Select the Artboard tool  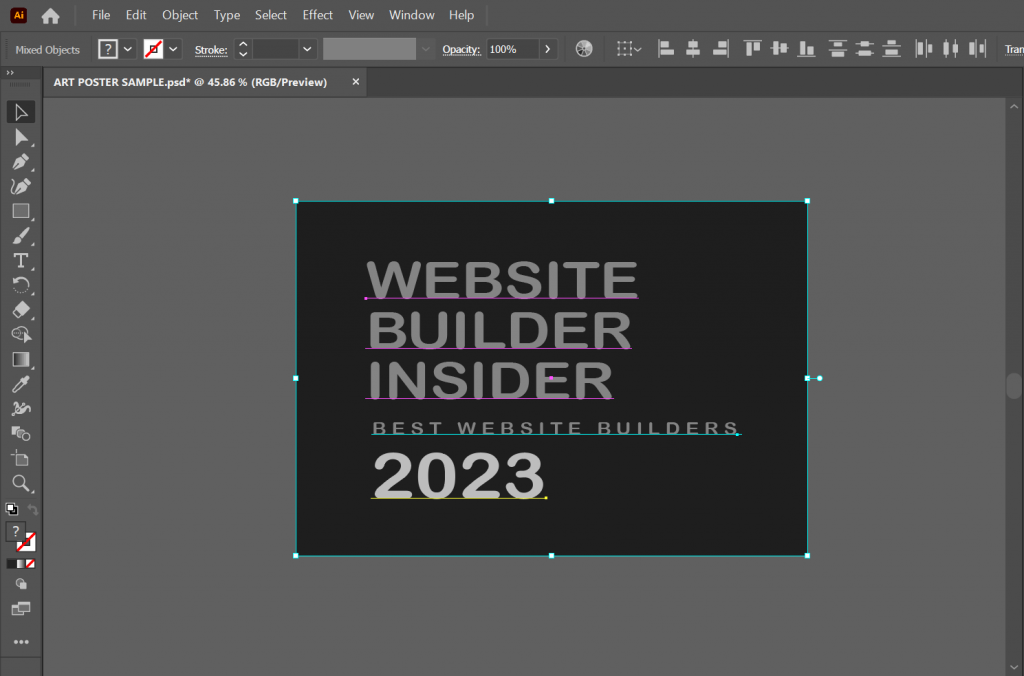(x=22, y=458)
